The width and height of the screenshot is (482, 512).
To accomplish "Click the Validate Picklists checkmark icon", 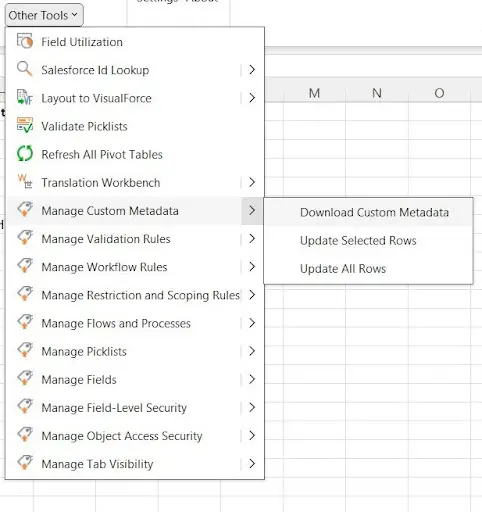I will (x=25, y=125).
